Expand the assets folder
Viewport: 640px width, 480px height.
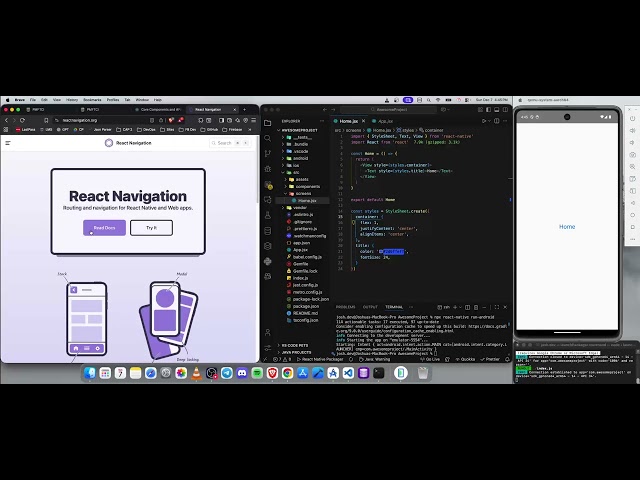click(302, 179)
